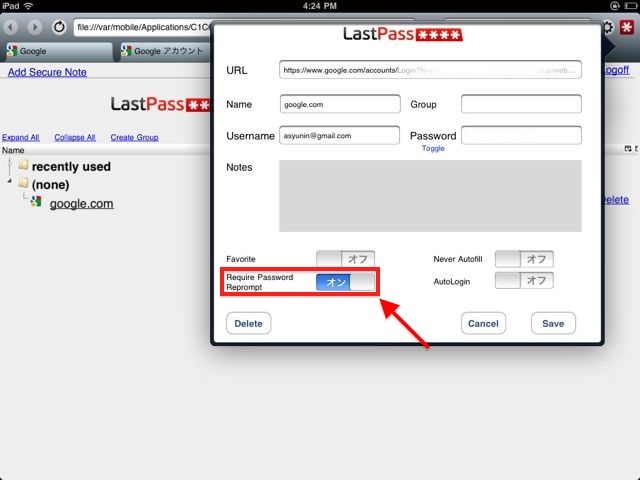
Task: Click the Collapse All link
Action: (x=75, y=138)
